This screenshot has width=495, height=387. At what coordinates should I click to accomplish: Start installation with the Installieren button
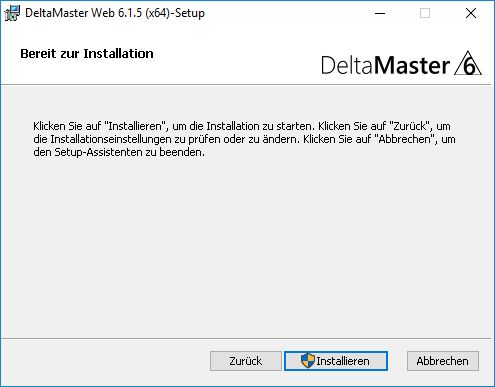pyautogui.click(x=336, y=361)
